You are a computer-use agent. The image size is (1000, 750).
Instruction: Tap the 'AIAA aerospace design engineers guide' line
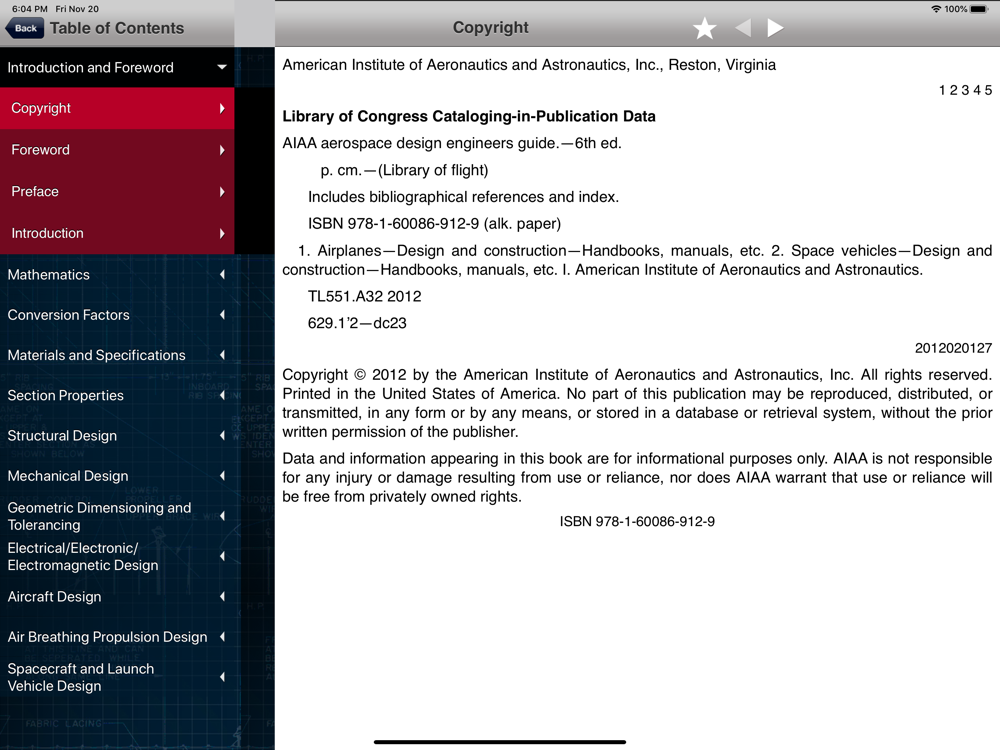pyautogui.click(x=452, y=143)
